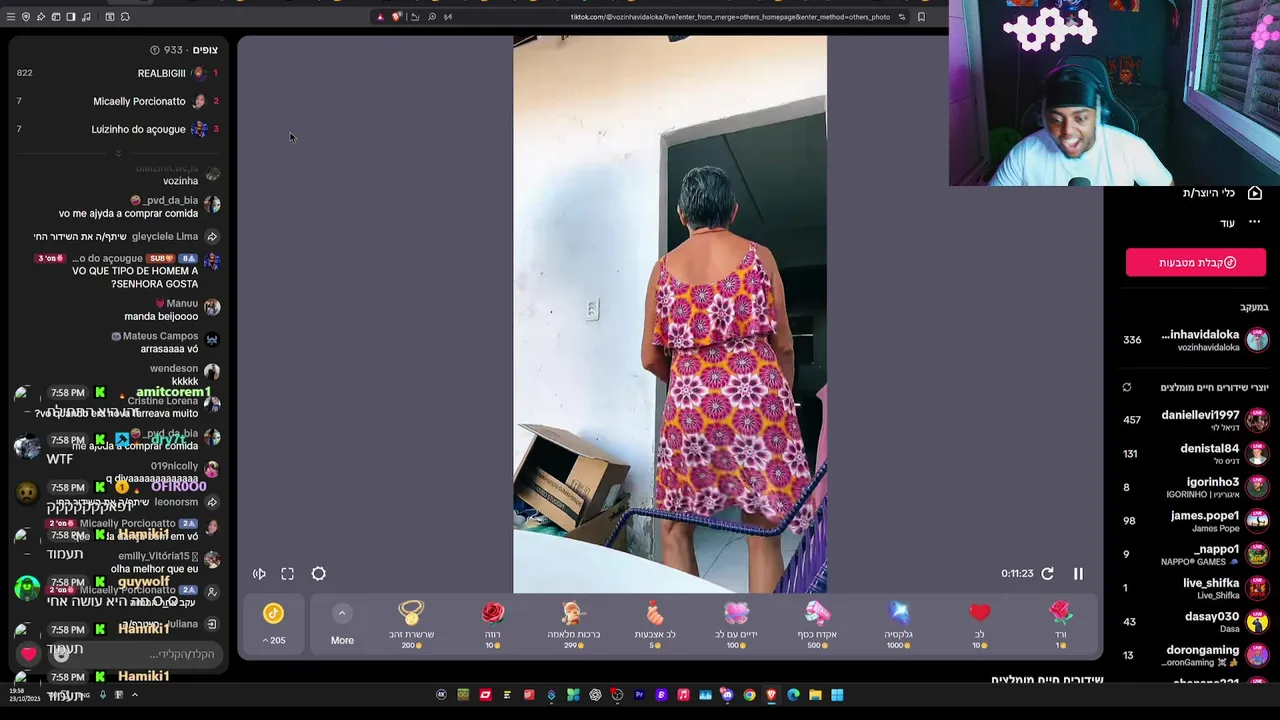Open the address bar search icon

(432, 17)
